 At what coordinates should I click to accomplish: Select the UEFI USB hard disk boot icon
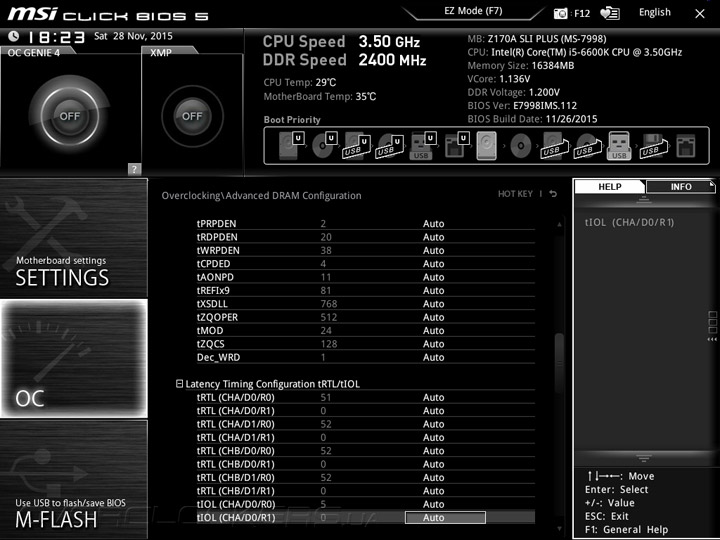(x=357, y=146)
